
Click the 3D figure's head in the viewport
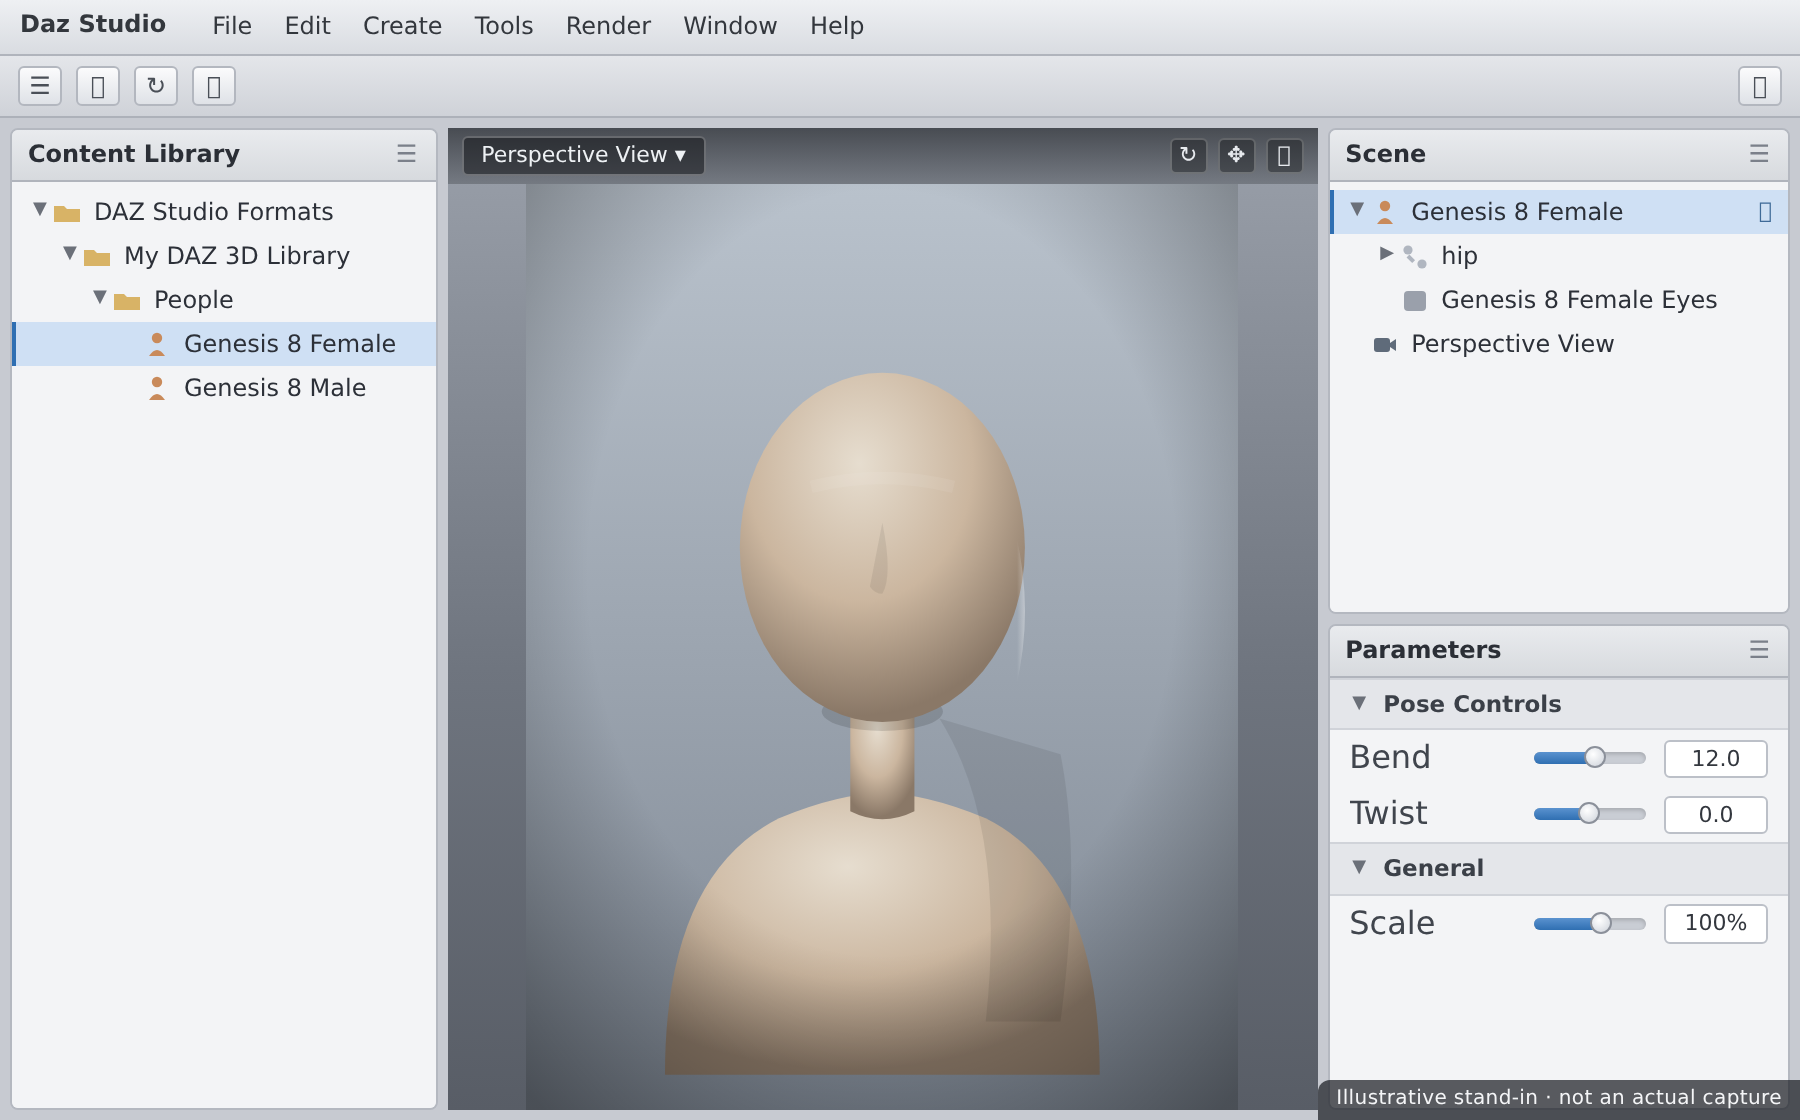point(882,547)
